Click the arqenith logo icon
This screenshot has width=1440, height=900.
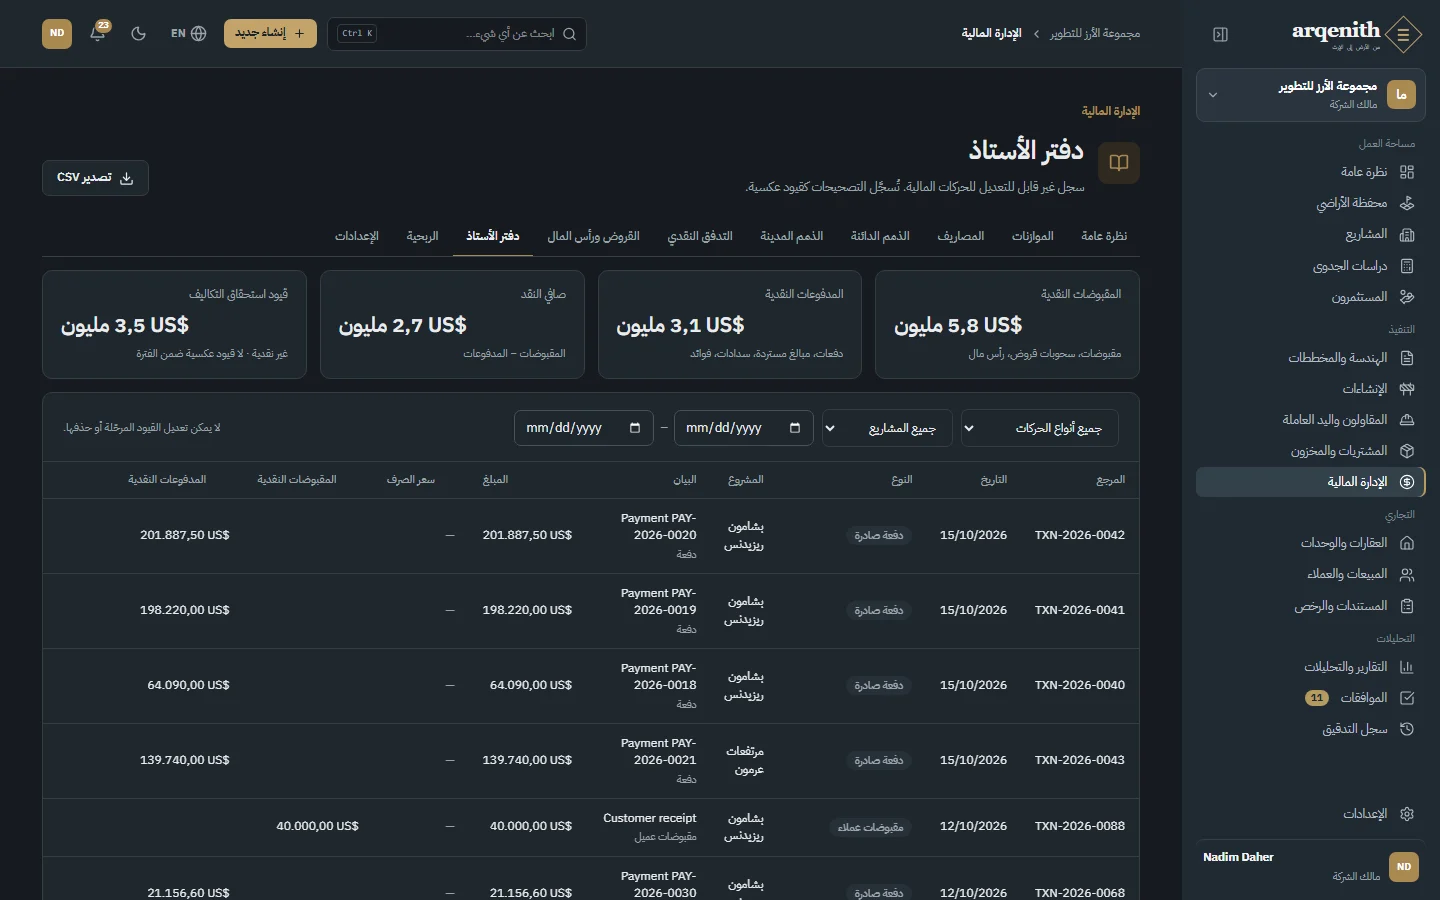click(x=1404, y=34)
